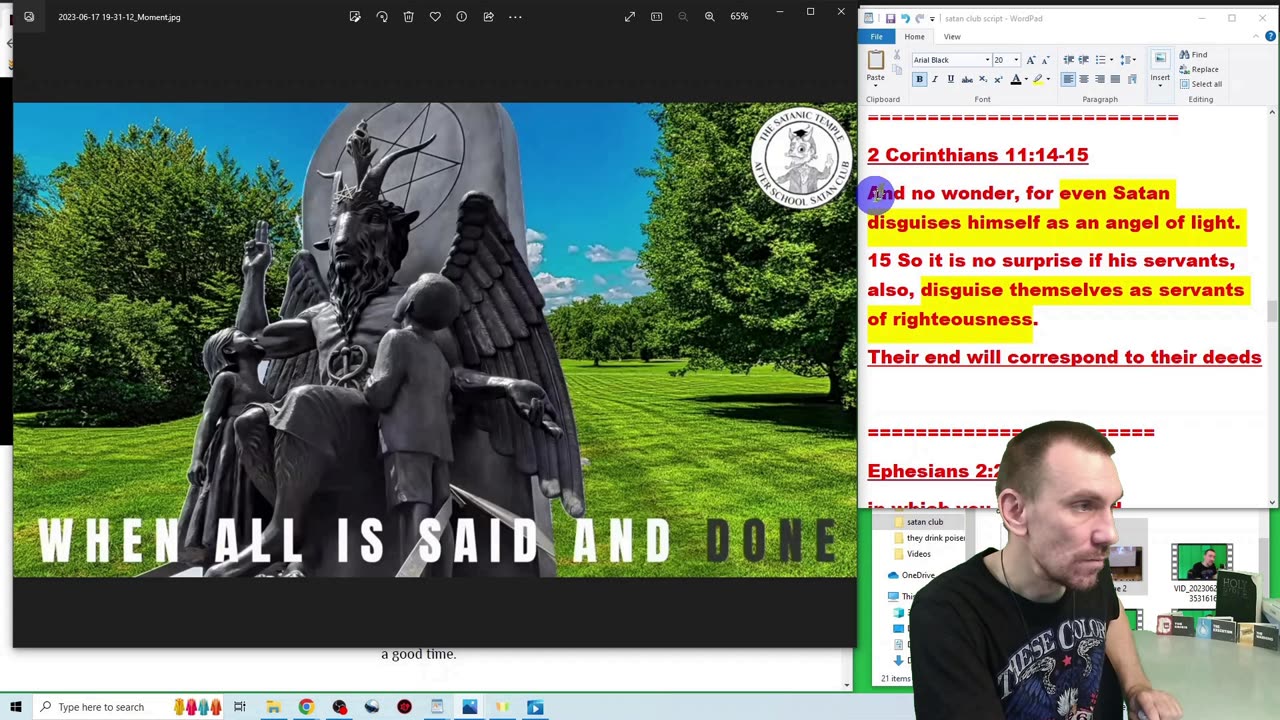
Task: Decrease paragraph indent in WordPad
Action: tap(1069, 60)
